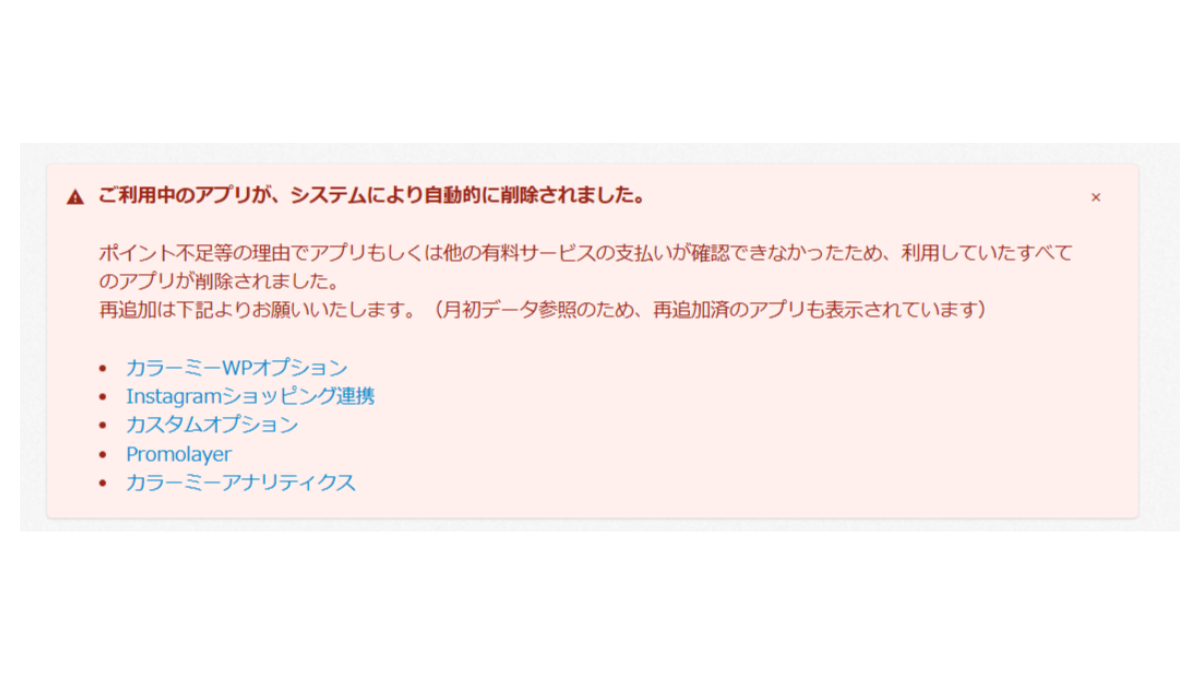Click the bullet in front of カラーミーアナリティクス

(102, 483)
